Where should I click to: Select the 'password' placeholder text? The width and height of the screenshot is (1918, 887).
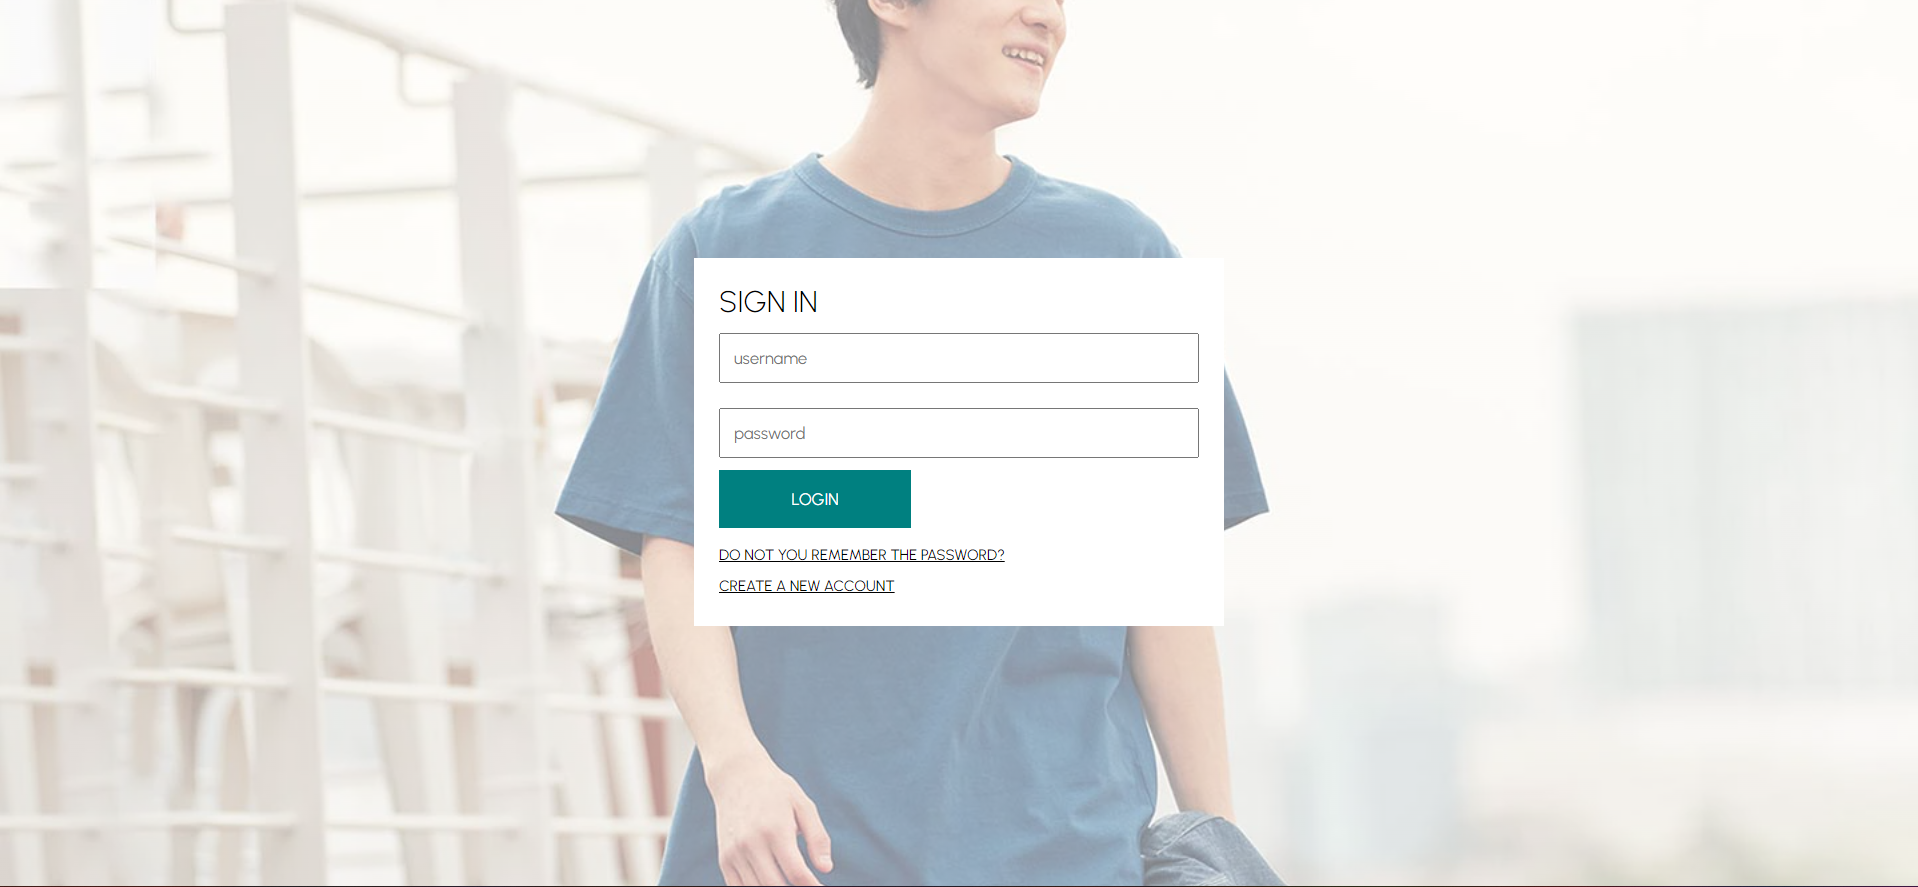tap(769, 434)
